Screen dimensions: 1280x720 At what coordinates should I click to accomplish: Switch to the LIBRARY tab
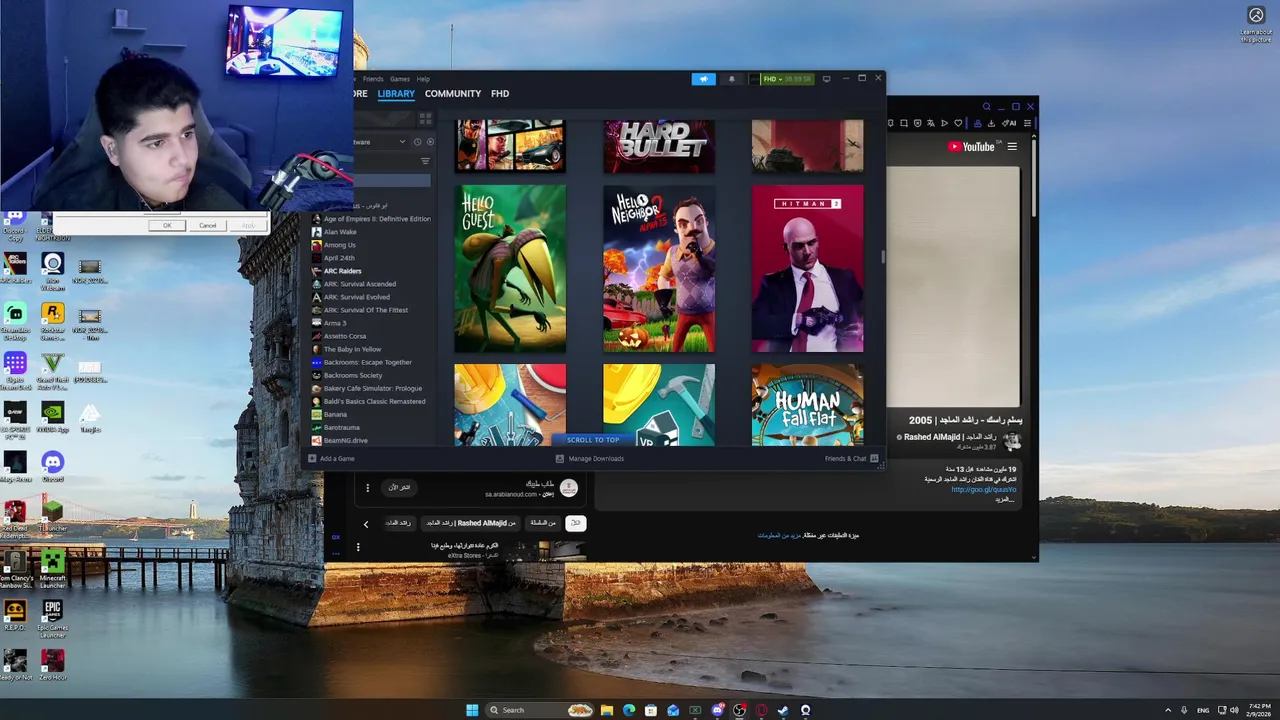396,94
